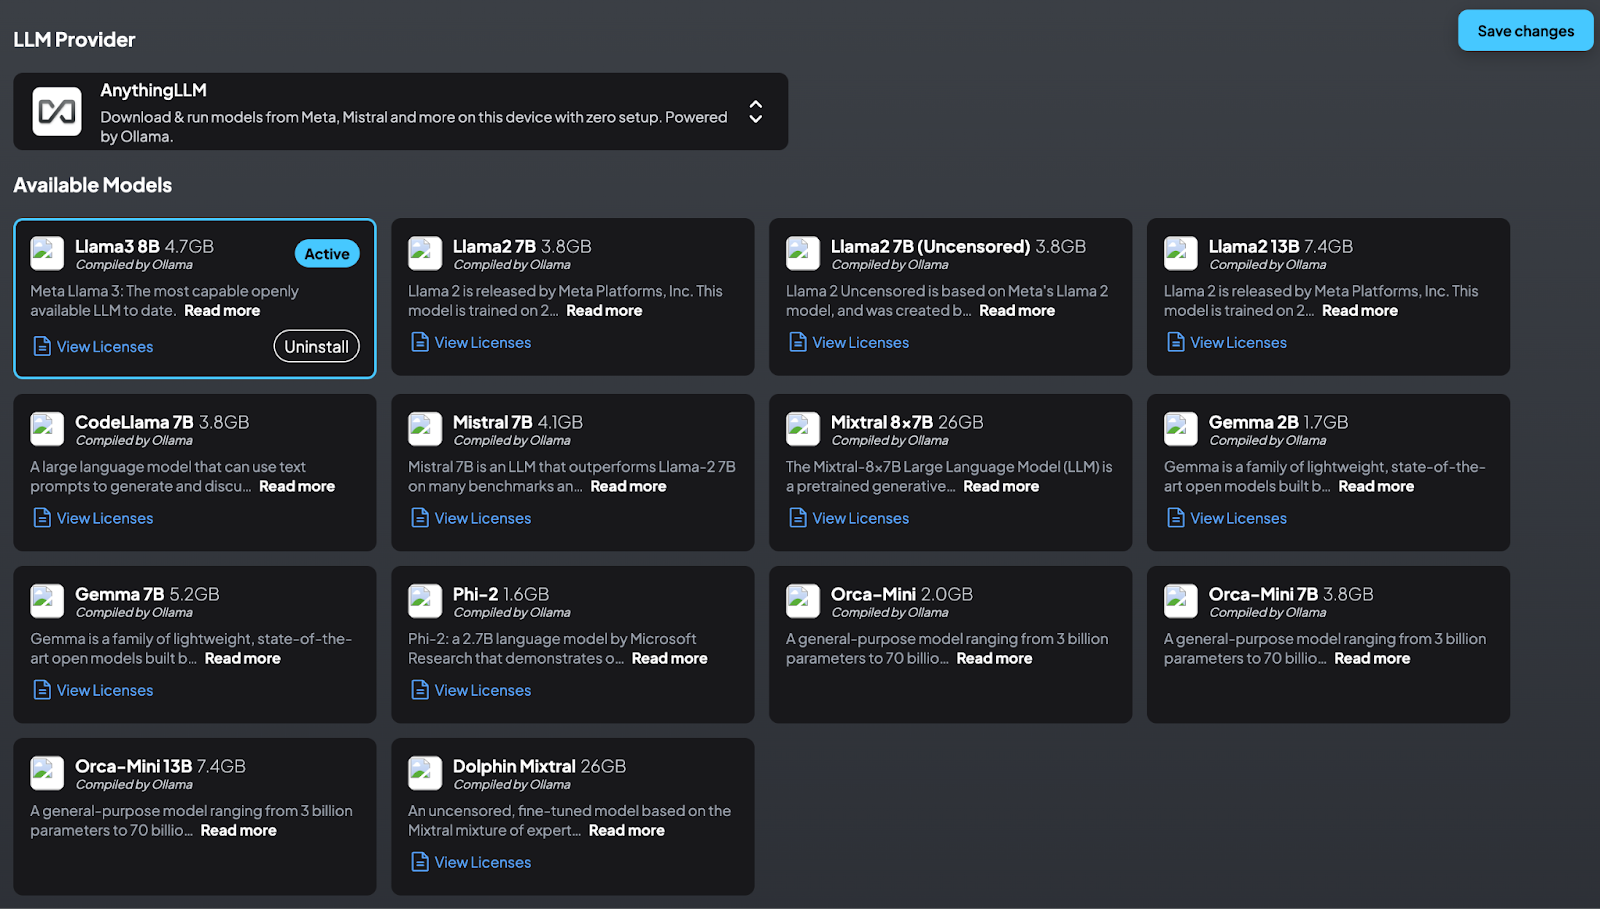This screenshot has height=909, width=1600.
Task: Click the Orca-Mini 2.0GB model icon
Action: tap(803, 601)
